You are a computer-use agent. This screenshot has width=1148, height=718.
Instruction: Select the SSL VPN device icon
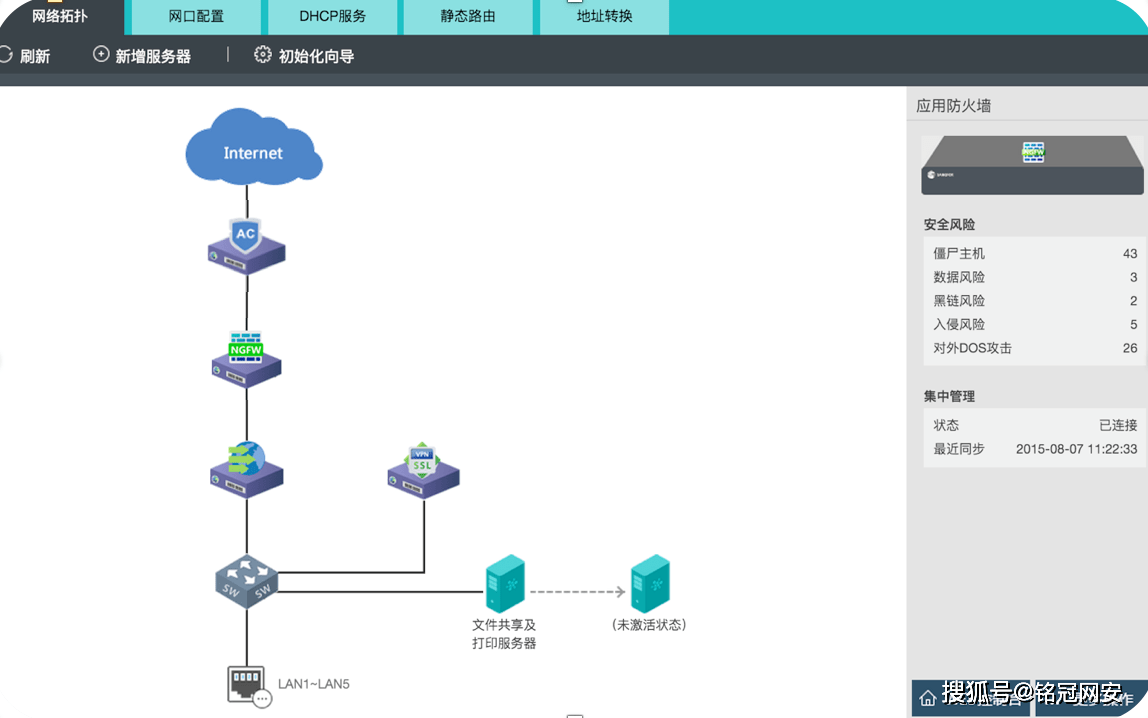(x=423, y=470)
